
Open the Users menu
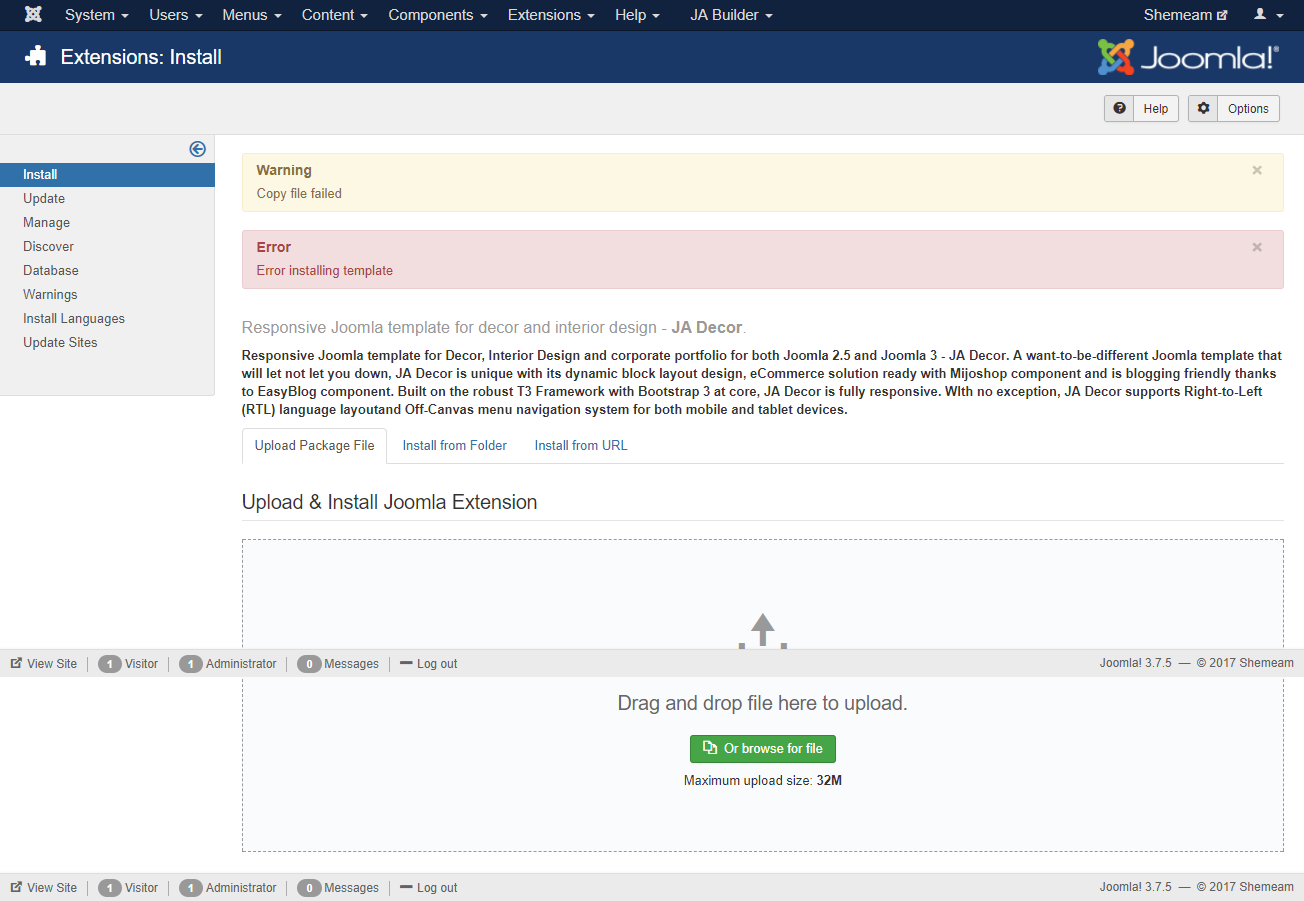(x=176, y=15)
